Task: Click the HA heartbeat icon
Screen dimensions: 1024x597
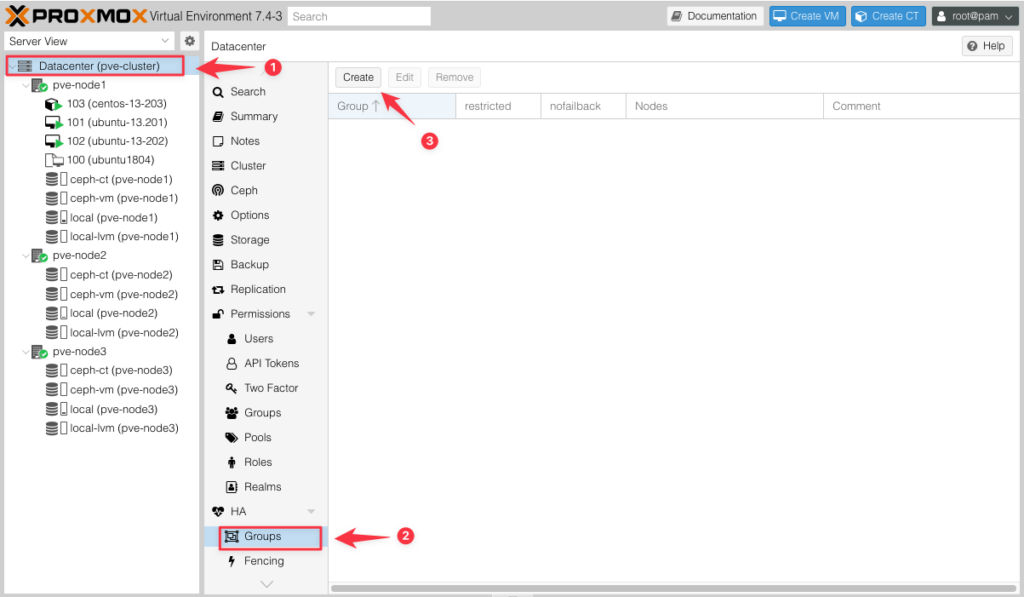Action: click(218, 511)
